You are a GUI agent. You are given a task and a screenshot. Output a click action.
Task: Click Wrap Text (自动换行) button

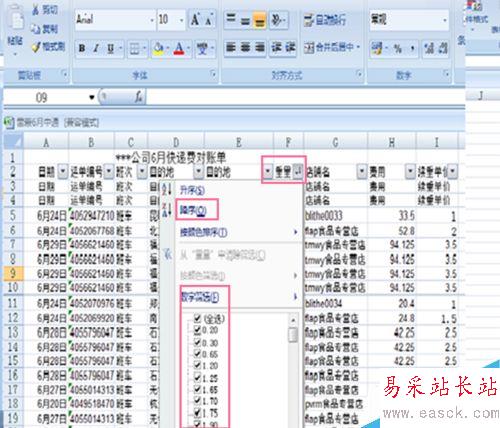[325, 20]
